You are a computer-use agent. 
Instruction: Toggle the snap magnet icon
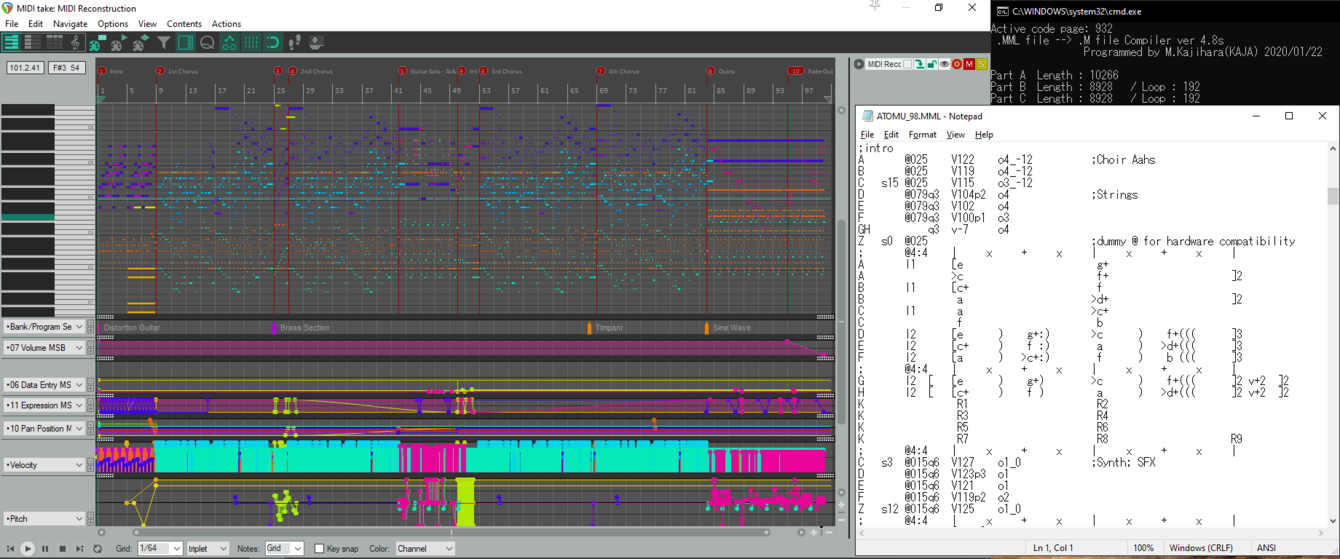272,43
